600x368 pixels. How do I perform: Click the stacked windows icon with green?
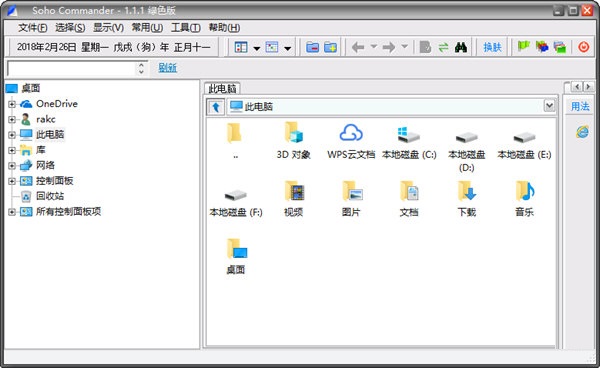pyautogui.click(x=559, y=47)
